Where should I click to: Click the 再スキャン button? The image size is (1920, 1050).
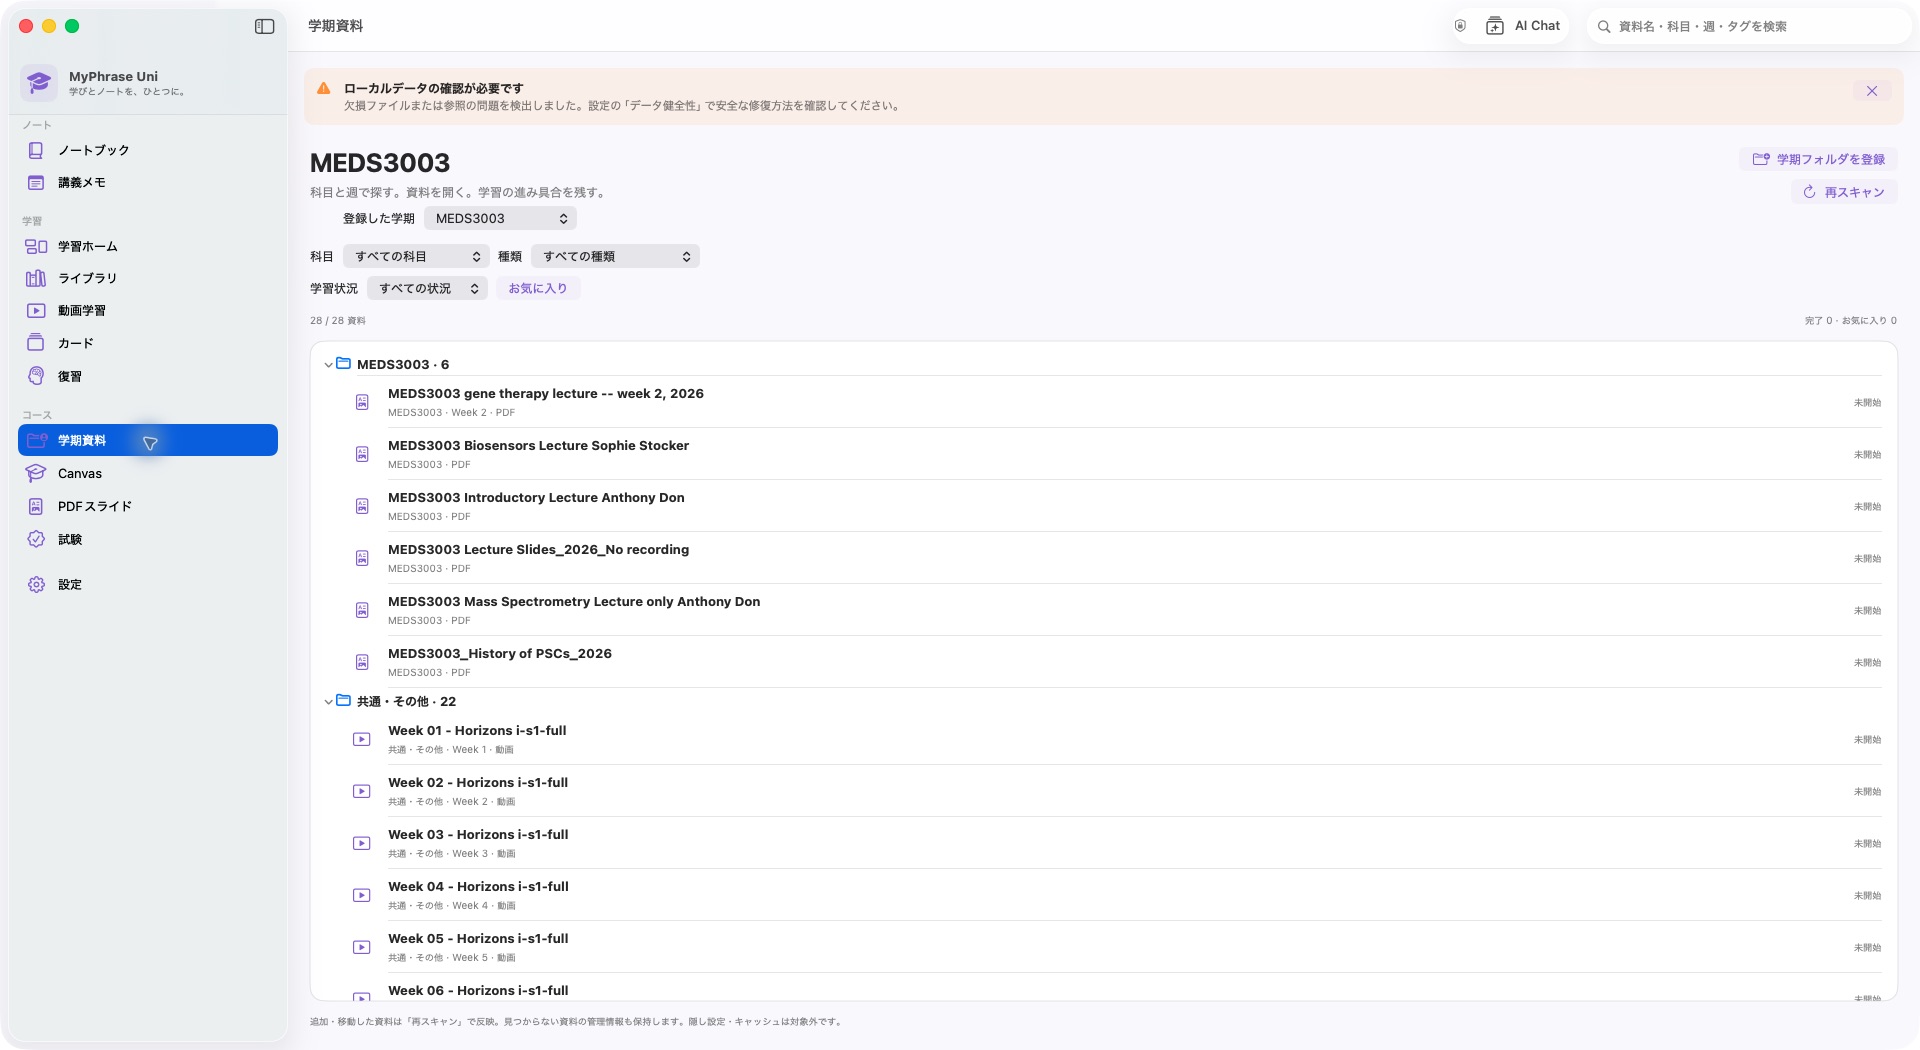tap(1843, 192)
